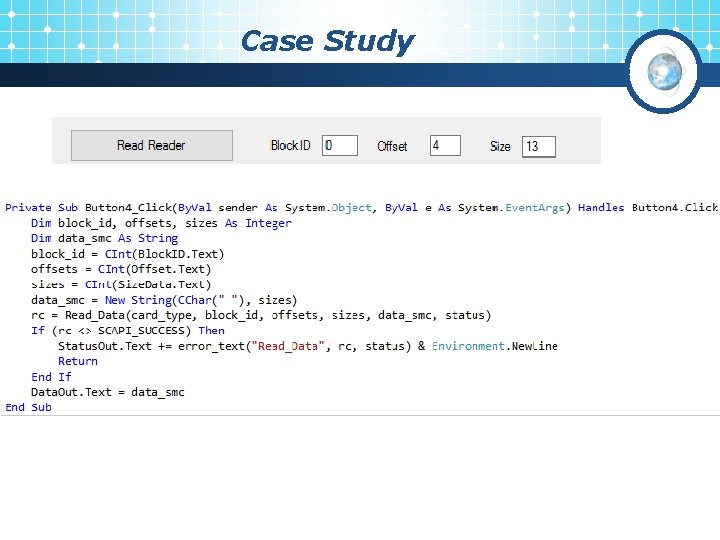Click the 'Size' label text
The height and width of the screenshot is (540, 720).
point(500,146)
